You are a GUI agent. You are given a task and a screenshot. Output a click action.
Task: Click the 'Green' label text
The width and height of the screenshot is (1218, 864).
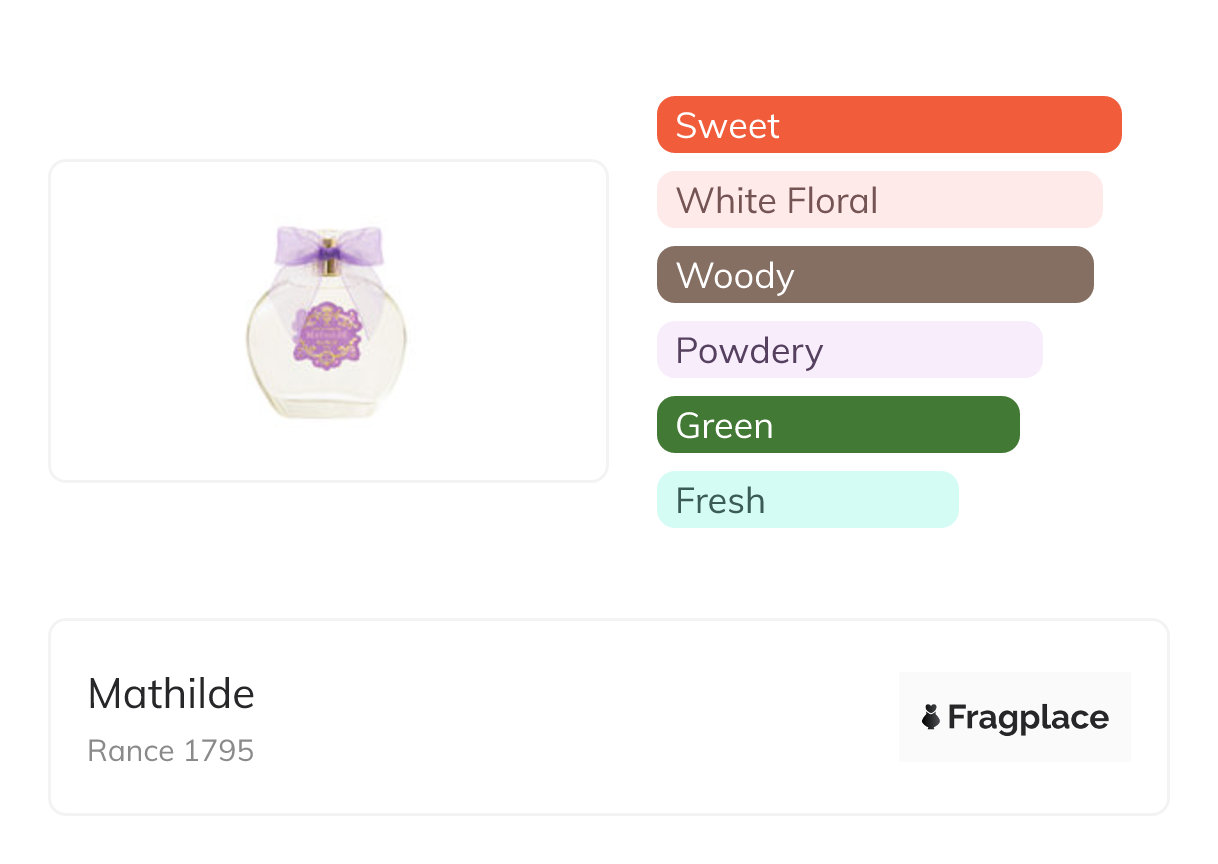[724, 426]
